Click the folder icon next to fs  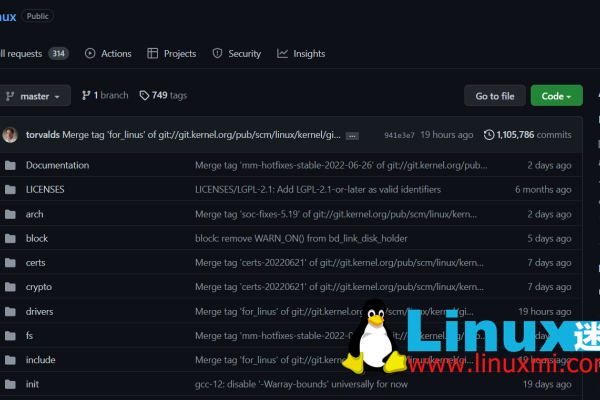[10, 336]
